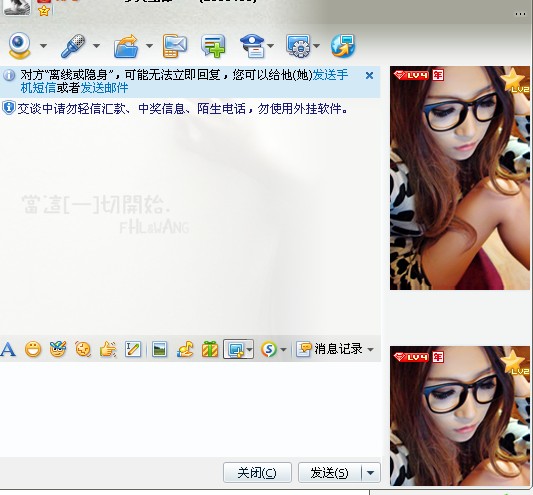
Task: Open the report options dropdown arrow
Action: pyautogui.click(x=271, y=45)
